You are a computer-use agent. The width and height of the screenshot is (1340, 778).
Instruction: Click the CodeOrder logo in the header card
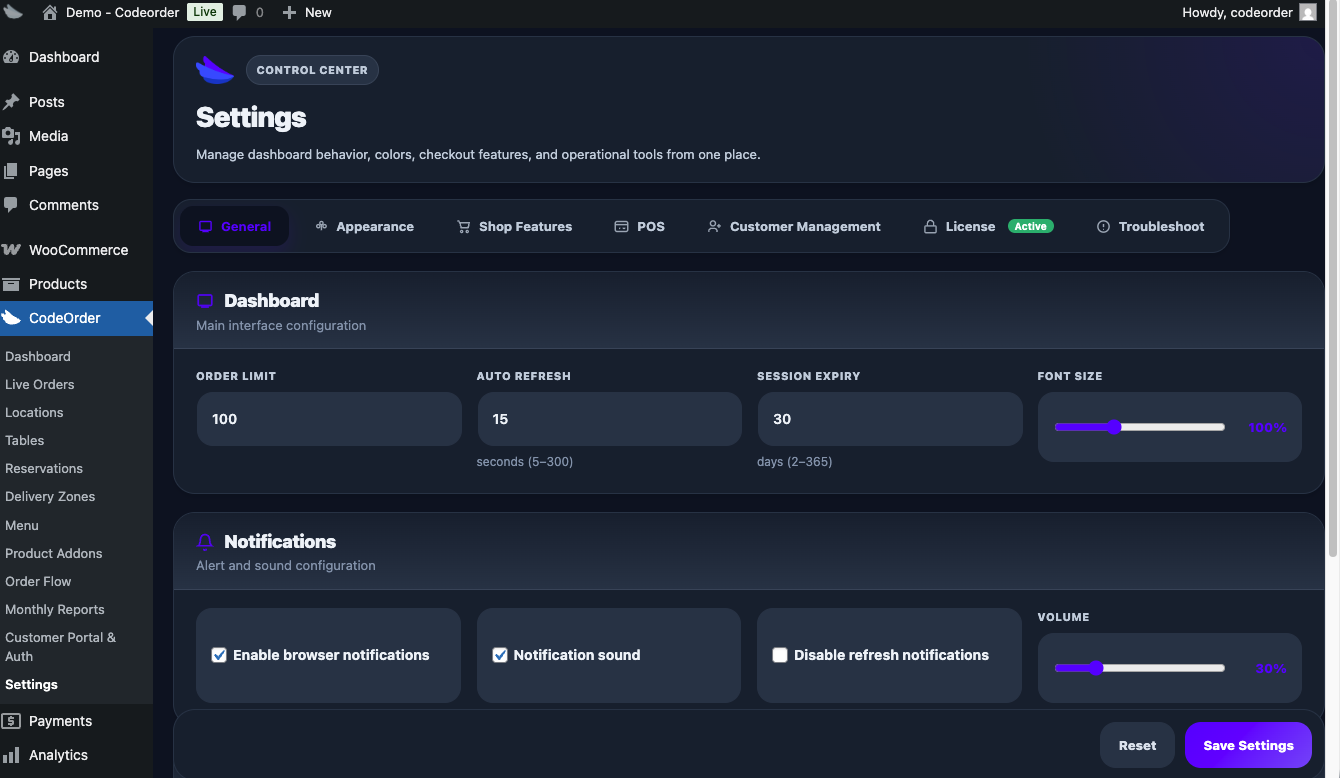[215, 69]
